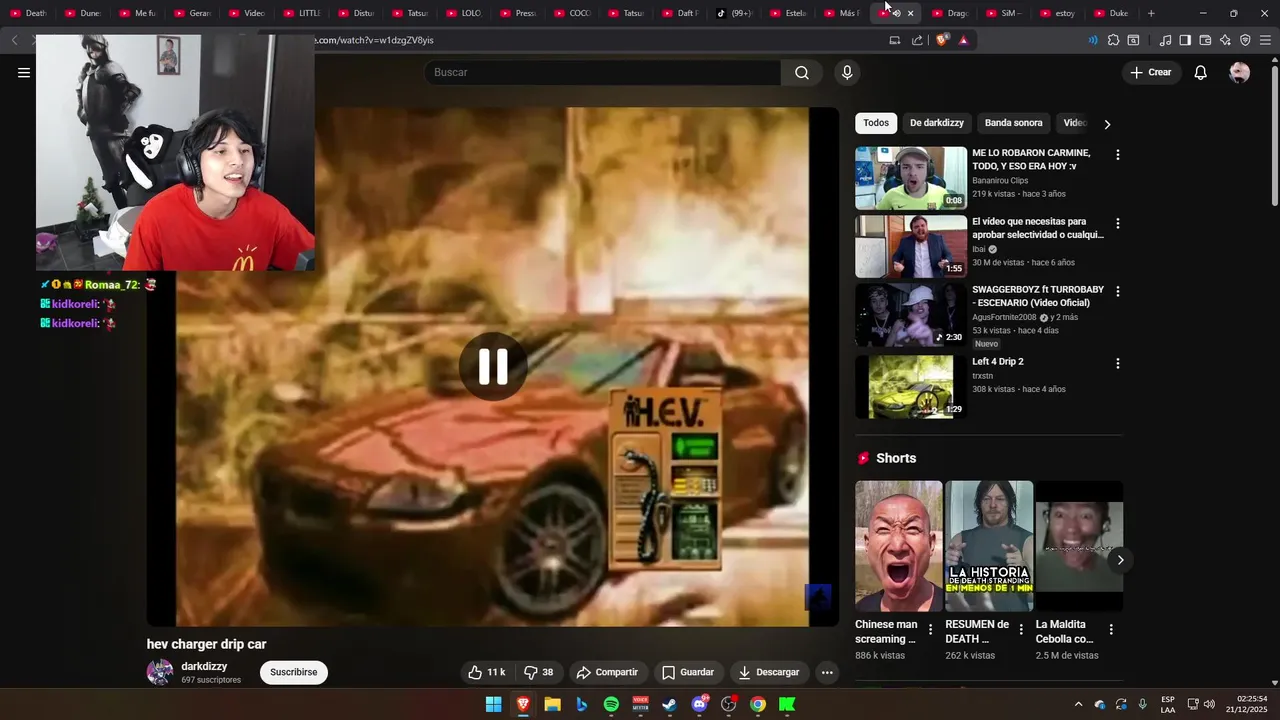
Task: Open the Crear create menu
Action: (x=1150, y=72)
